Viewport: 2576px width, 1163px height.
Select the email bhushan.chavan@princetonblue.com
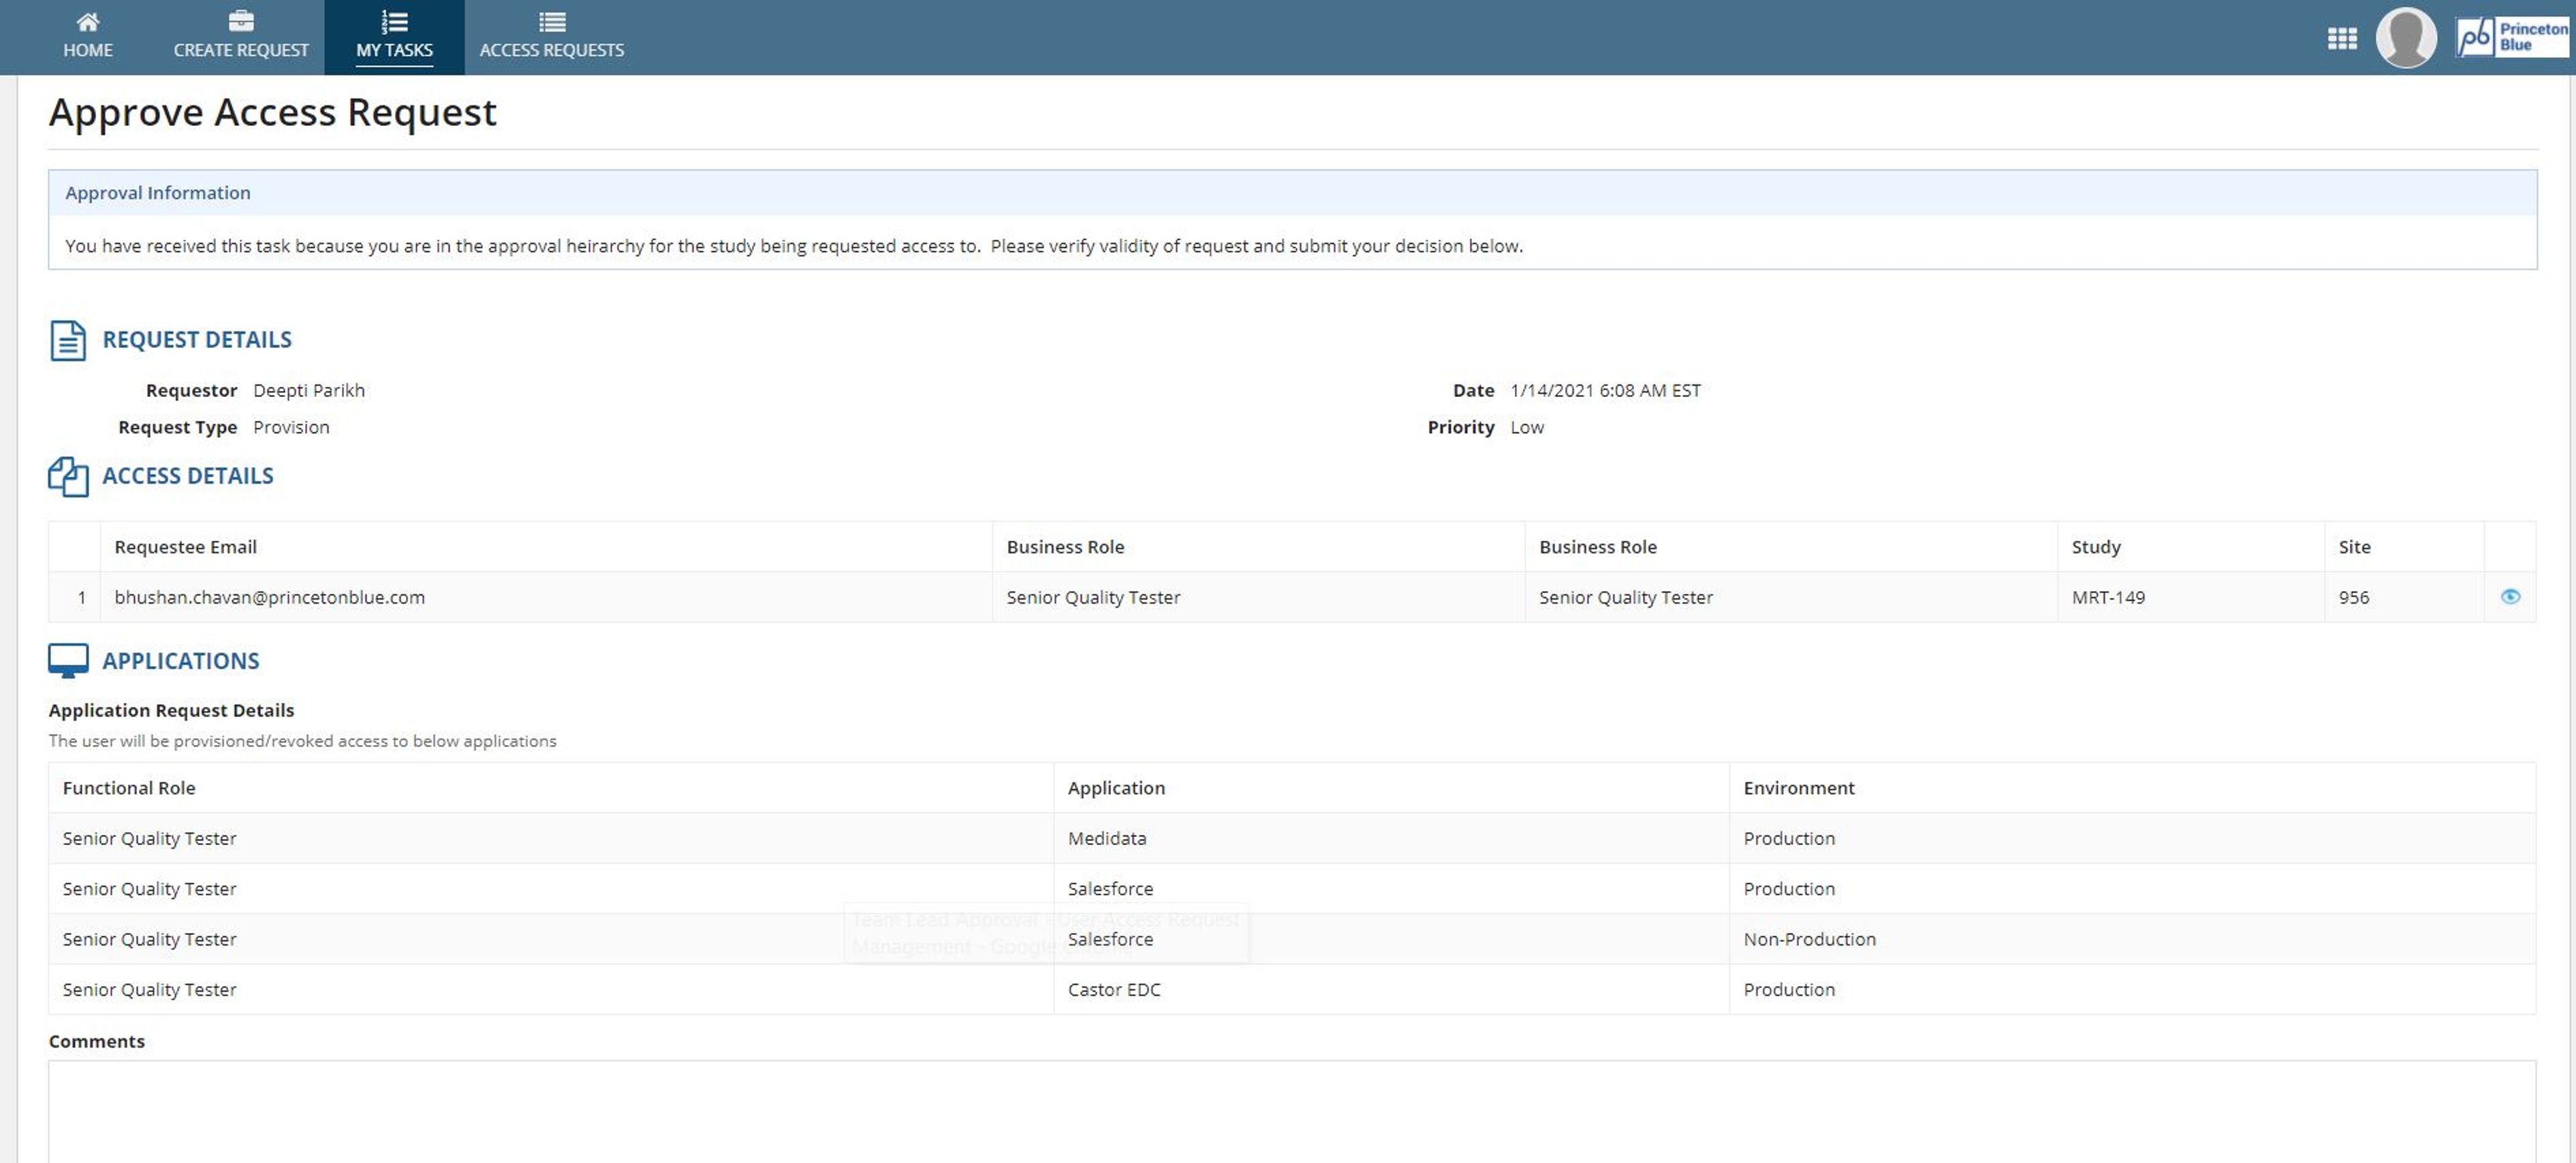(x=270, y=597)
